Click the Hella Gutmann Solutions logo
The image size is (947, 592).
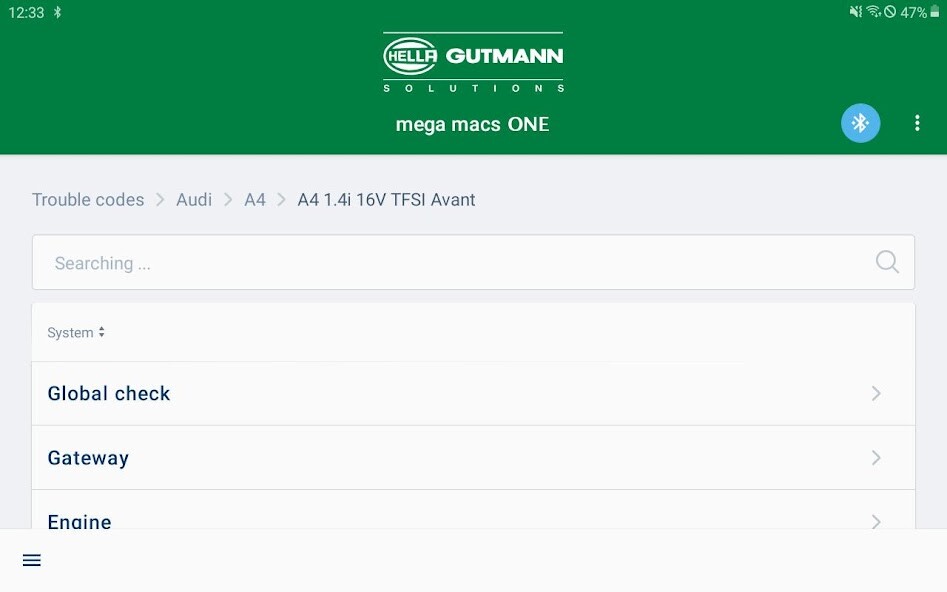pyautogui.click(x=473, y=62)
